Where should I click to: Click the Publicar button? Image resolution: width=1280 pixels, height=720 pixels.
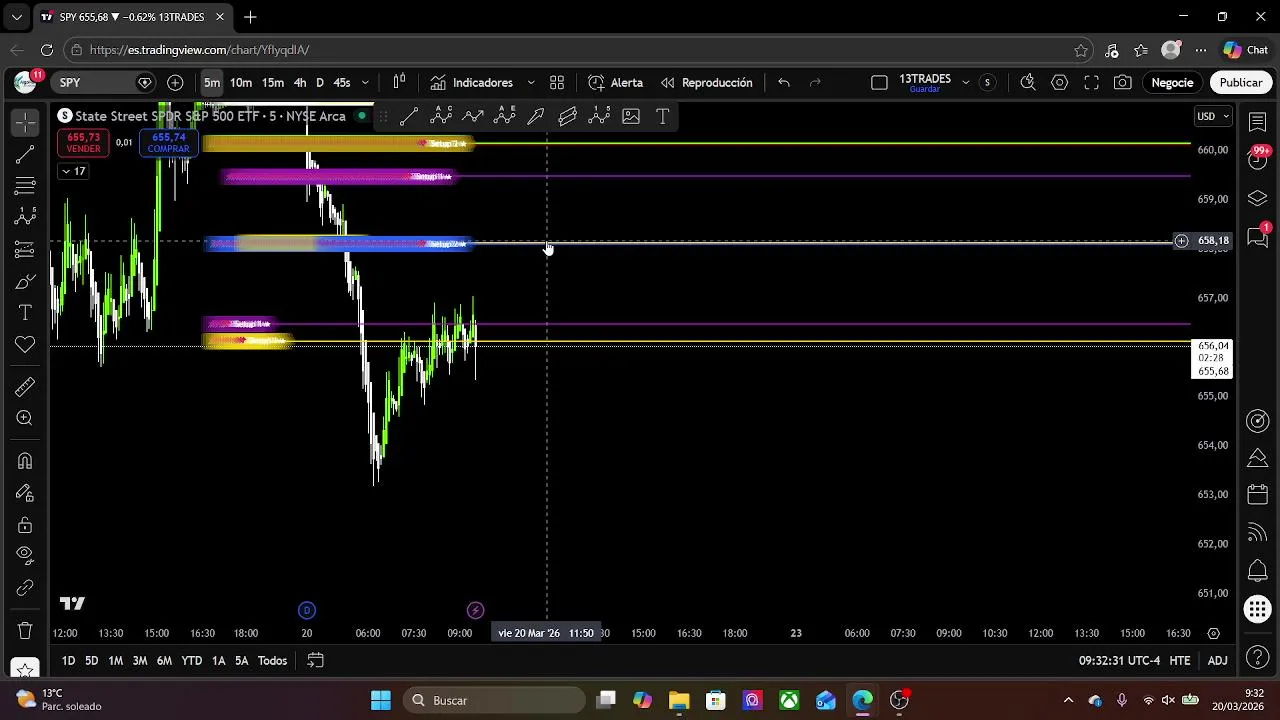(x=1240, y=83)
